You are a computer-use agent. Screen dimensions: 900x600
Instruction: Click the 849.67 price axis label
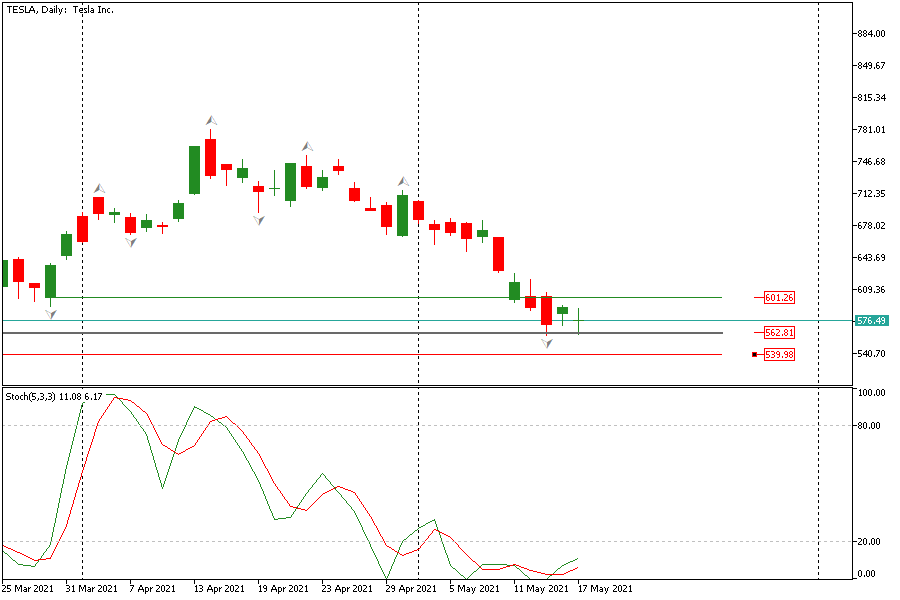(871, 66)
